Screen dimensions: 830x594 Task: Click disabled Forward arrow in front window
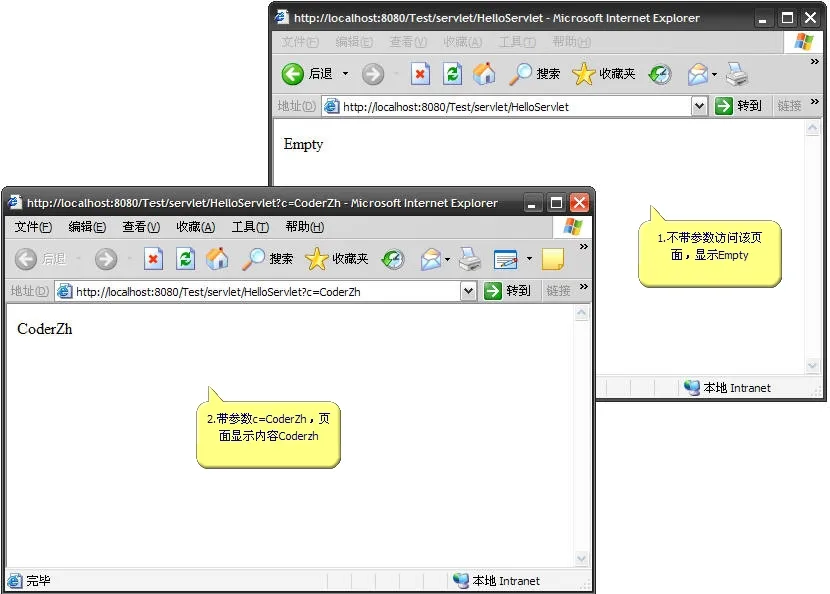tap(106, 259)
